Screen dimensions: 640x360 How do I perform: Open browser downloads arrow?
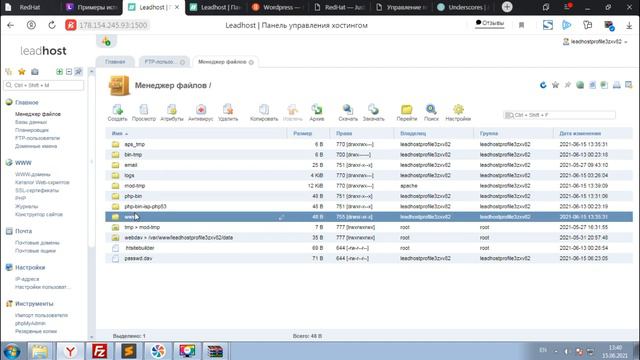[629, 25]
